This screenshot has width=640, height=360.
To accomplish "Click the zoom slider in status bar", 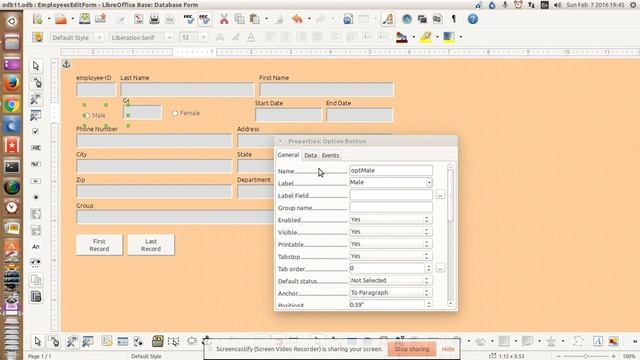I will click(586, 356).
